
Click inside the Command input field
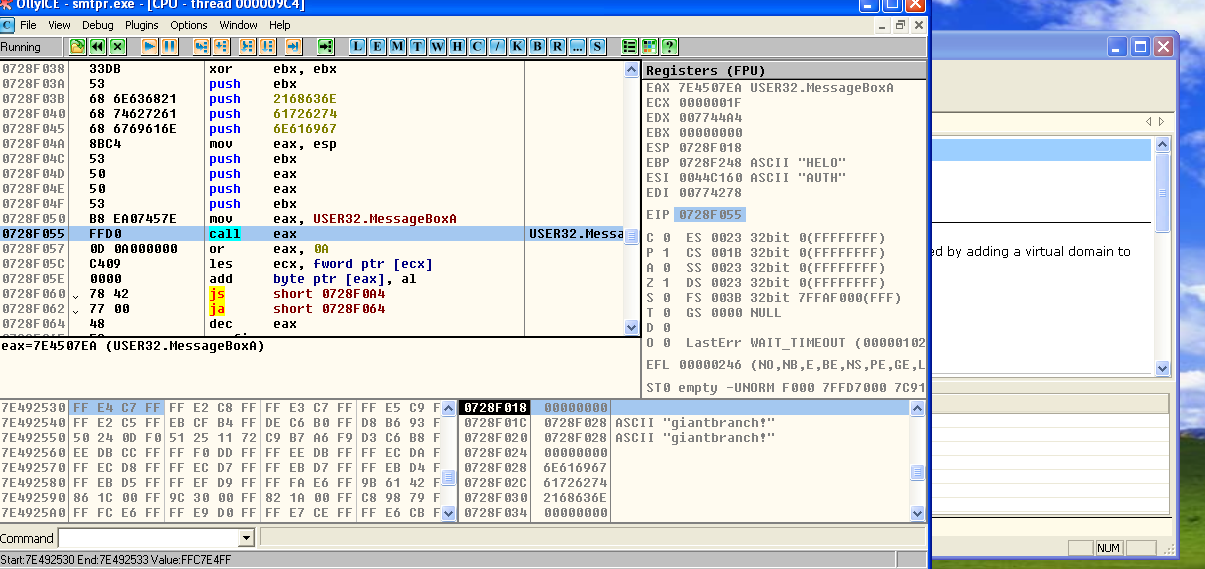[x=148, y=538]
